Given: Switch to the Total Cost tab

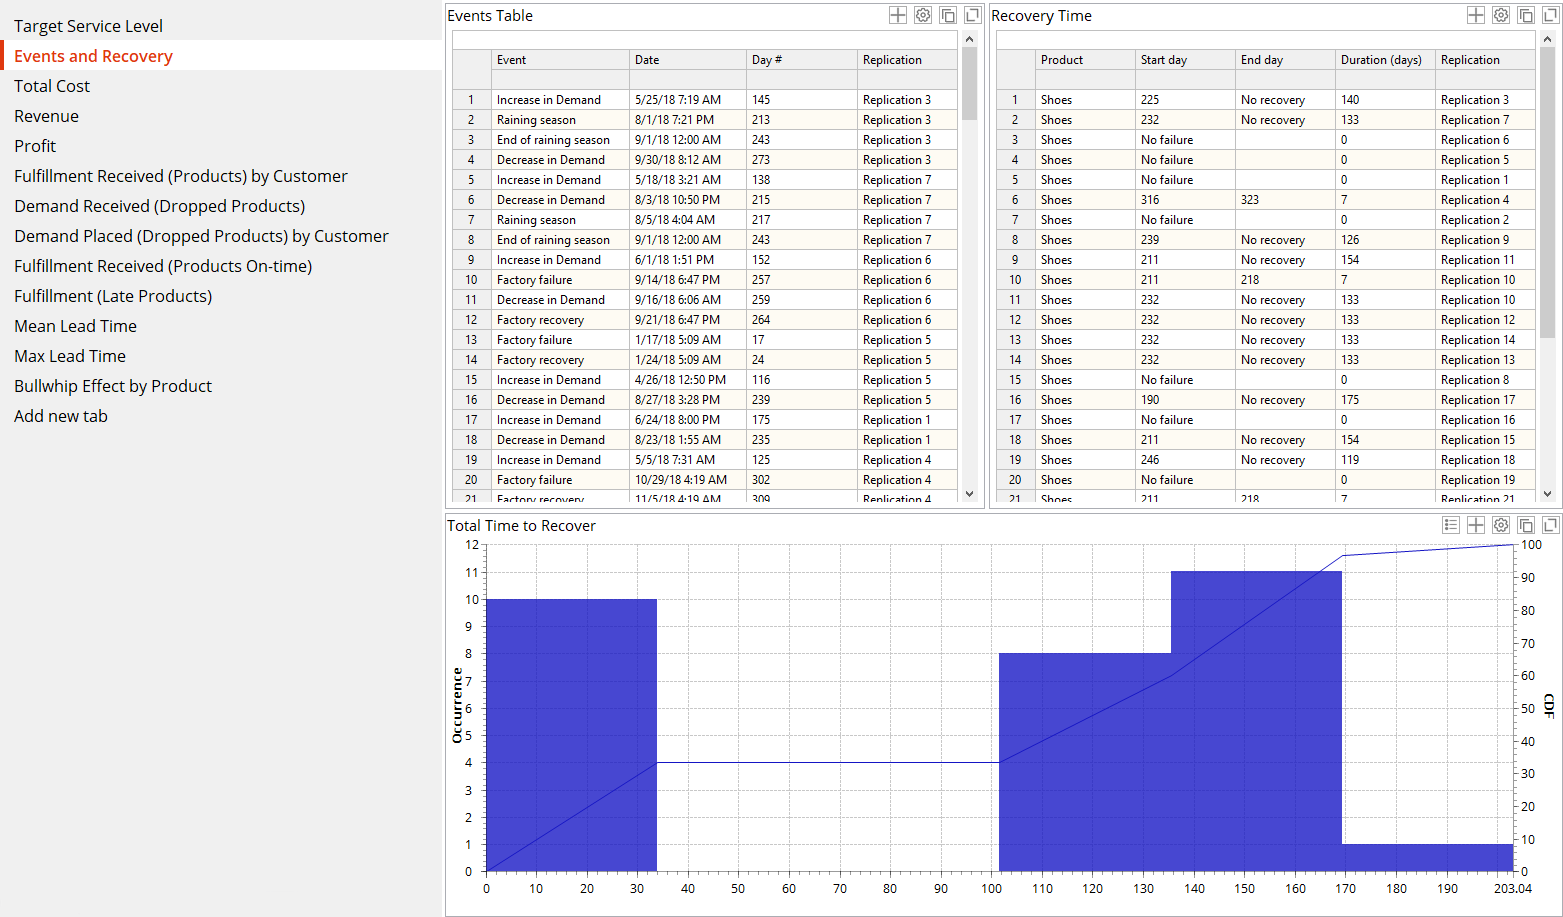Looking at the screenshot, I should [x=51, y=86].
